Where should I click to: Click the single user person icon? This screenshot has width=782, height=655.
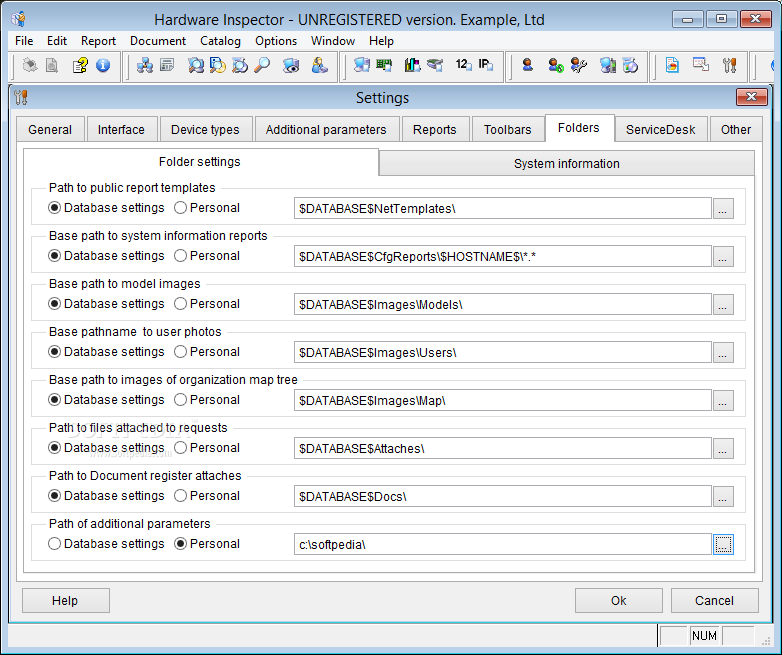[x=528, y=65]
